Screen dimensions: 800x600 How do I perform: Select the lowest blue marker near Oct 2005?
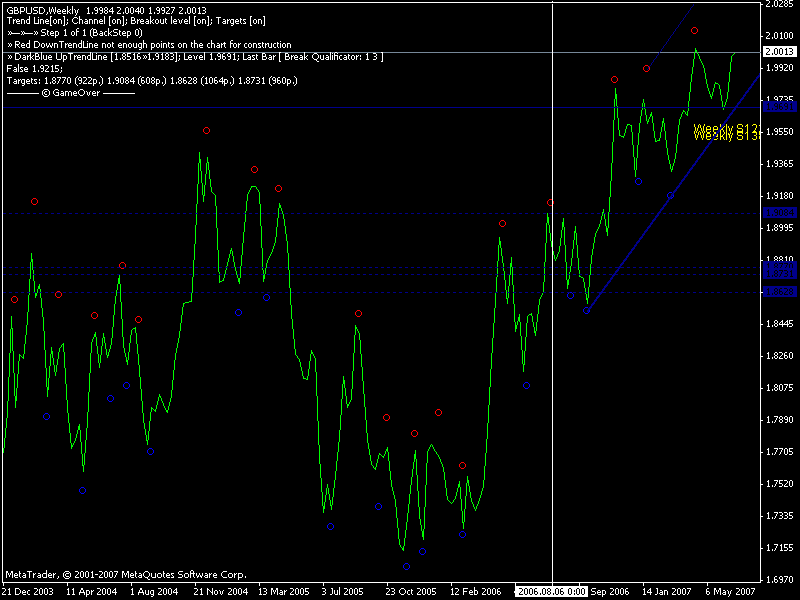pos(407,567)
